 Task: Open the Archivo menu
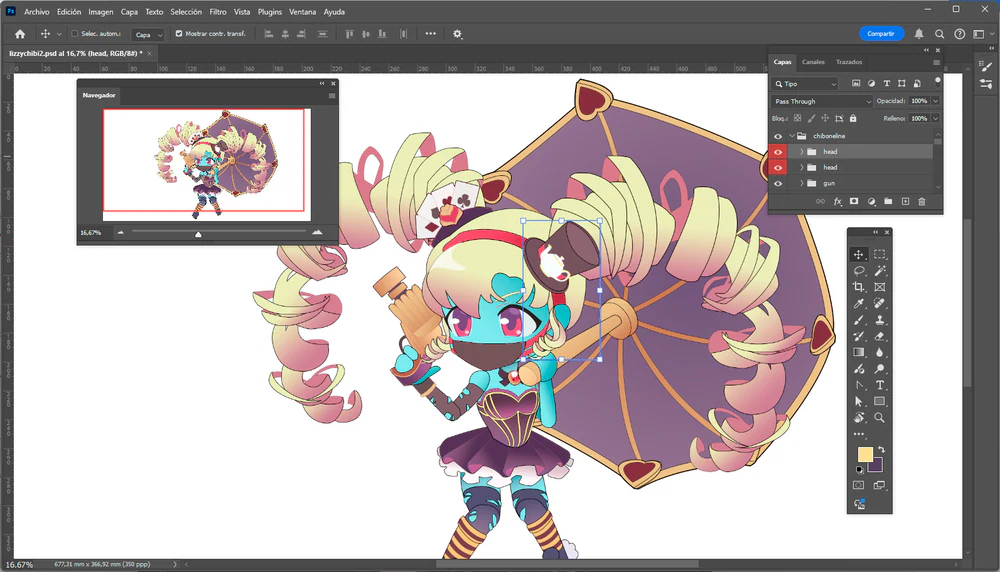click(36, 12)
